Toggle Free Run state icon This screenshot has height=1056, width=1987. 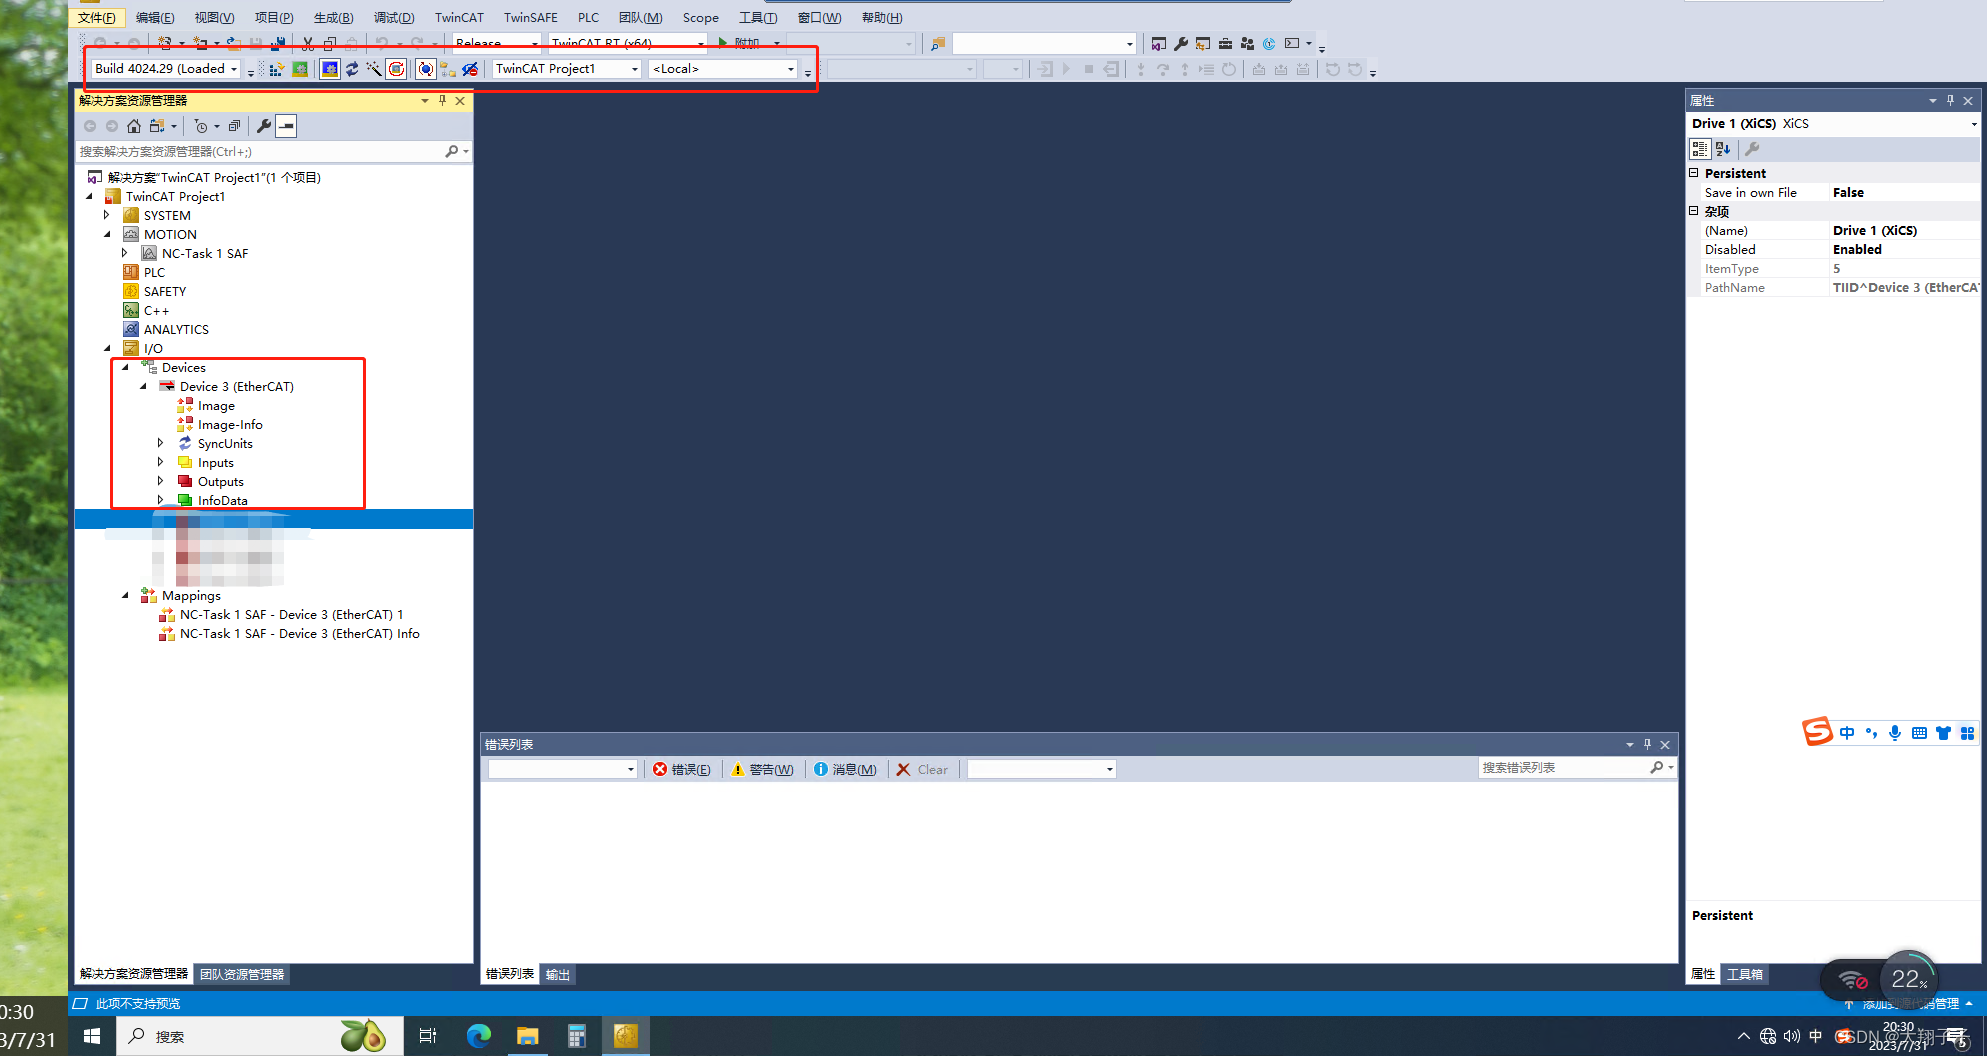396,69
